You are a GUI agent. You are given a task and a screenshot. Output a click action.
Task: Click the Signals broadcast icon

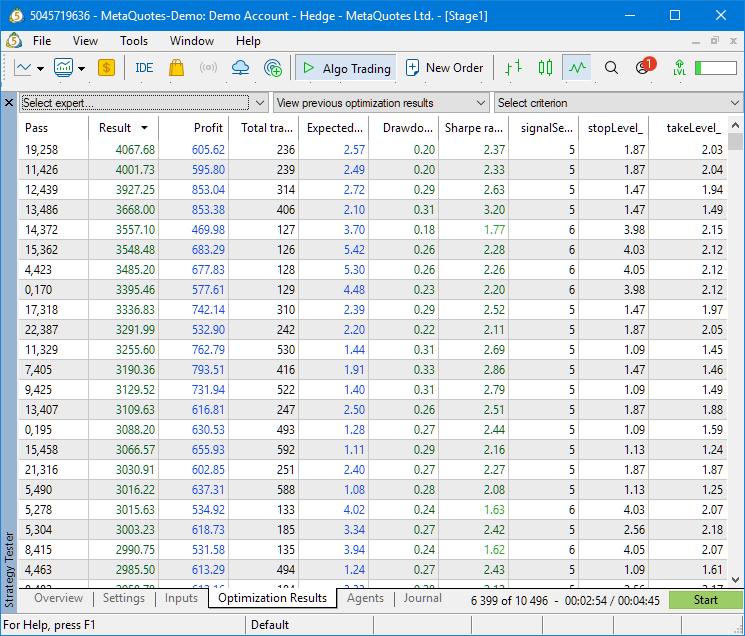click(x=208, y=68)
